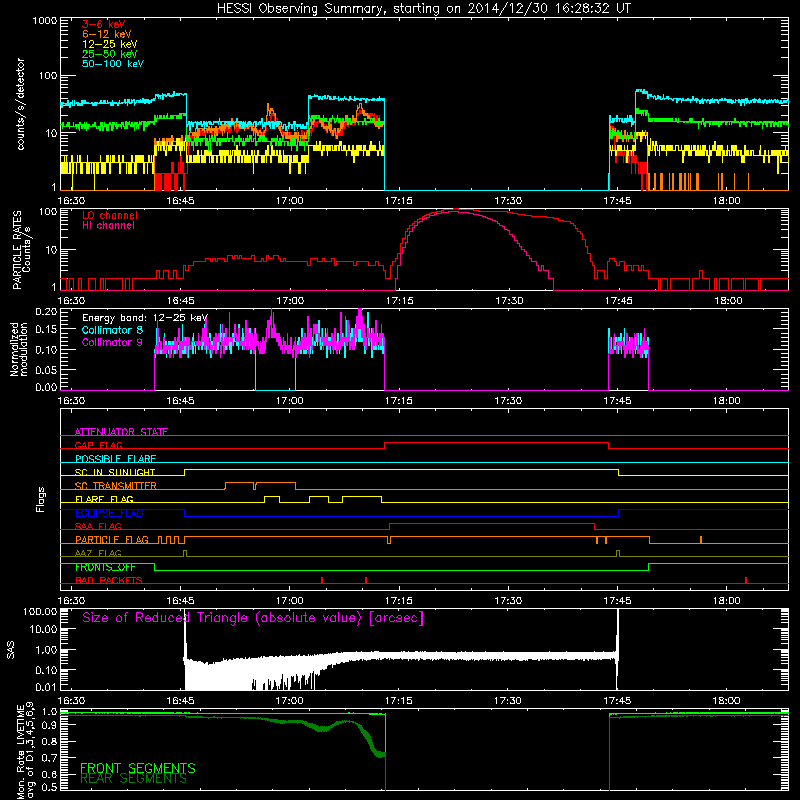Click the 25-50 keV legend label

click(x=110, y=54)
